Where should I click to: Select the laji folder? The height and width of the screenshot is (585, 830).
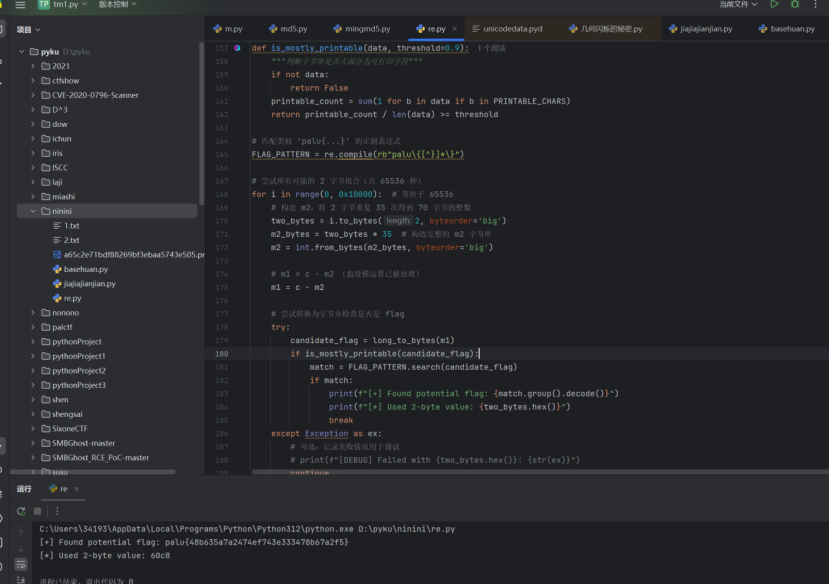point(52,182)
